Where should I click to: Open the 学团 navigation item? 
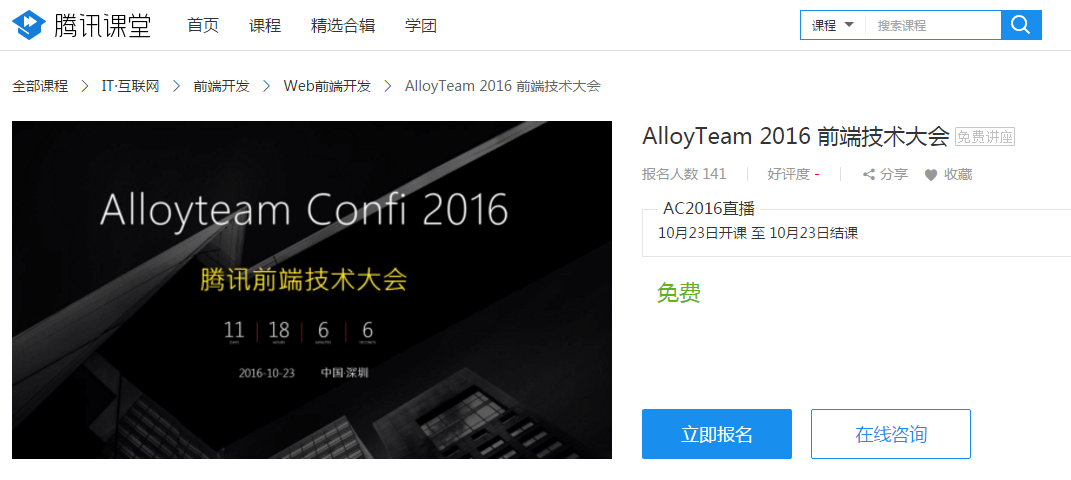pyautogui.click(x=421, y=26)
